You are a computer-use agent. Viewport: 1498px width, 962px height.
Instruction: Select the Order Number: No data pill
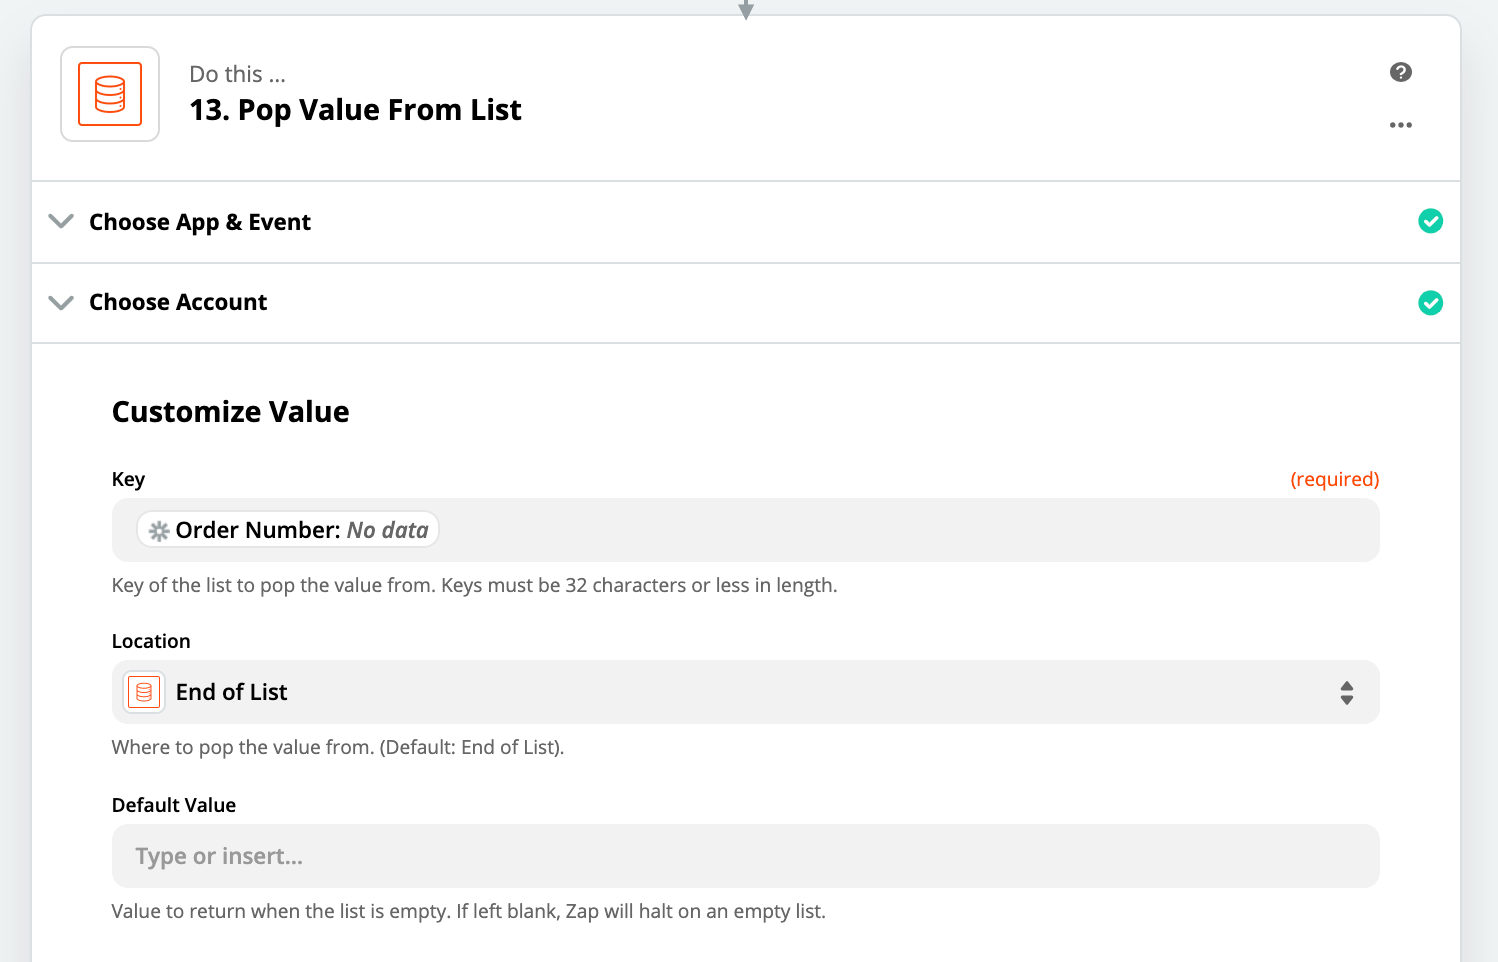tap(288, 530)
